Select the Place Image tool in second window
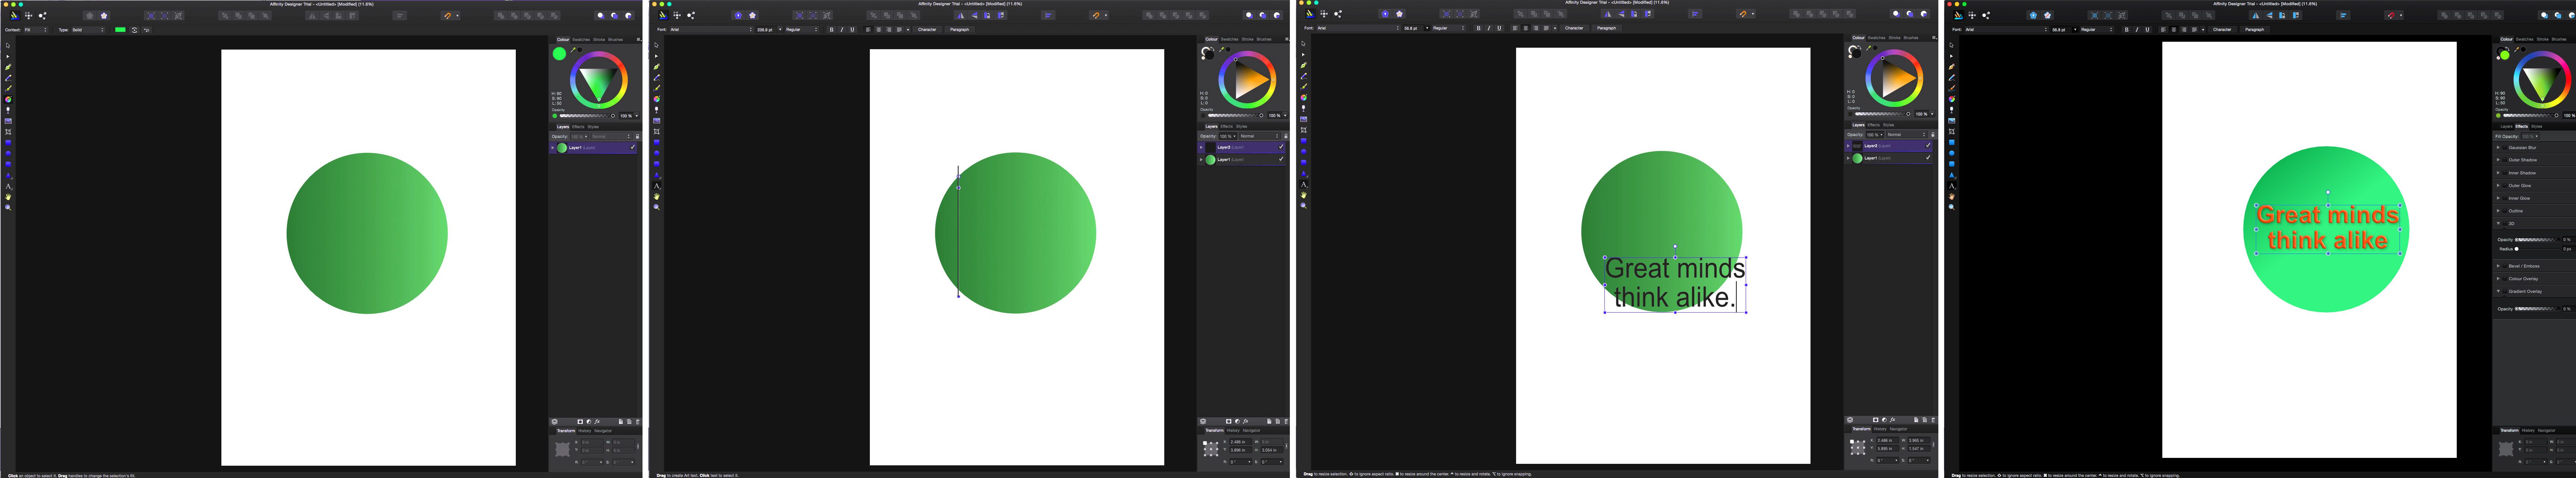The height and width of the screenshot is (478, 2576). 657,121
